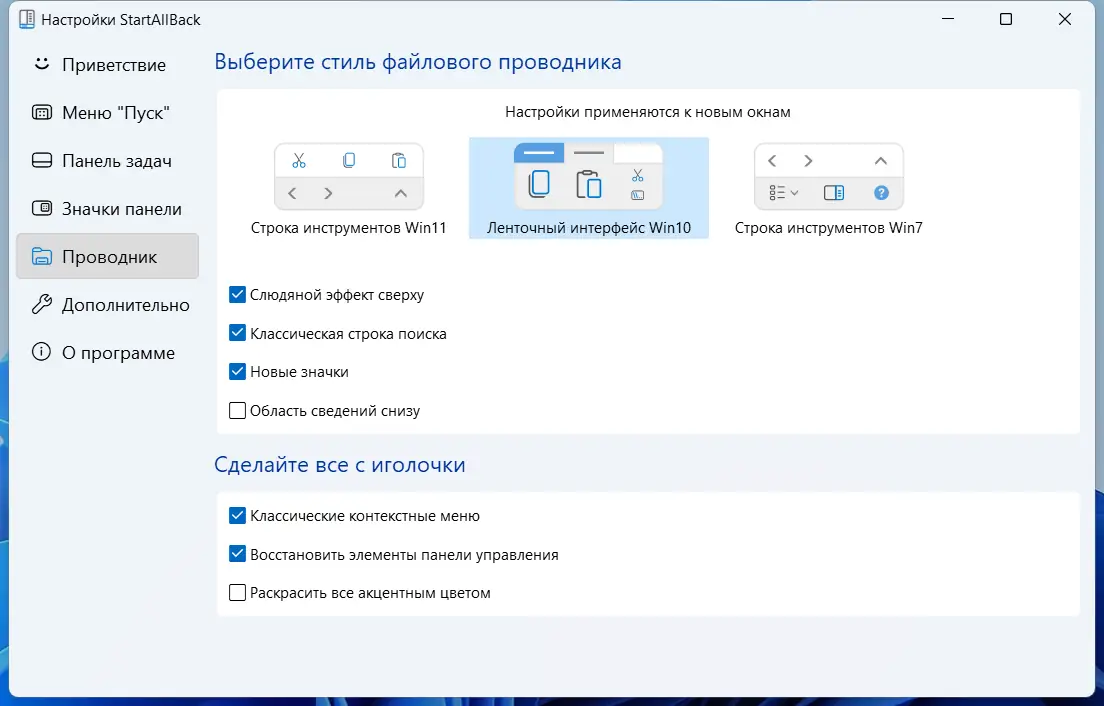Click the rename icon in Win10 preview
The width and height of the screenshot is (1104, 706).
point(638,195)
